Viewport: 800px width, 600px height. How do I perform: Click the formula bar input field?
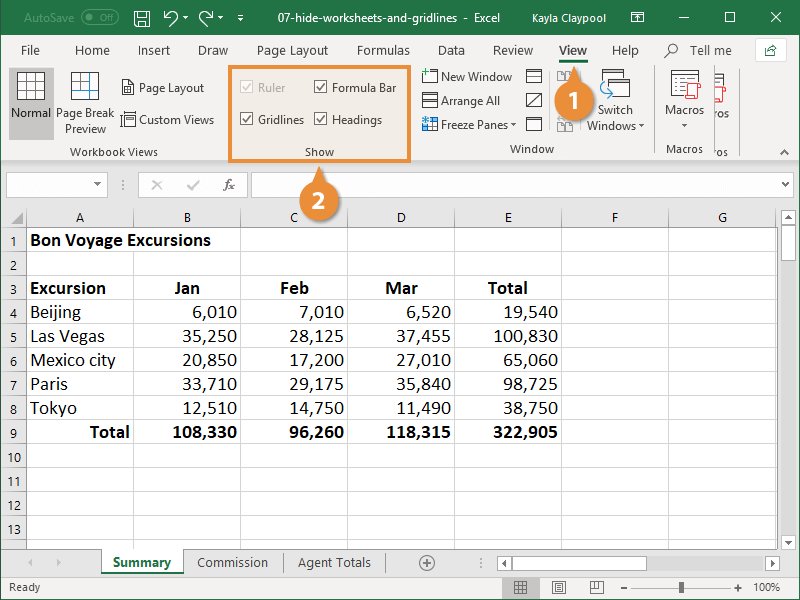point(515,185)
